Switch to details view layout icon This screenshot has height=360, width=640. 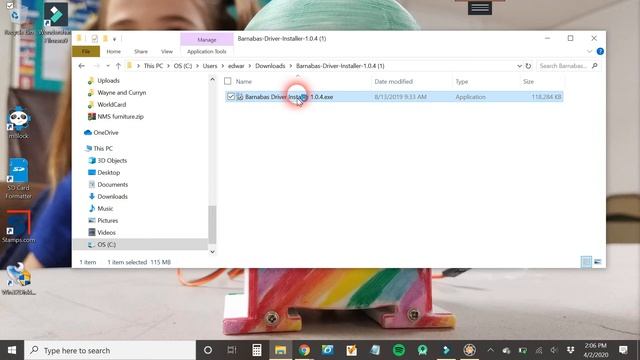[586, 262]
